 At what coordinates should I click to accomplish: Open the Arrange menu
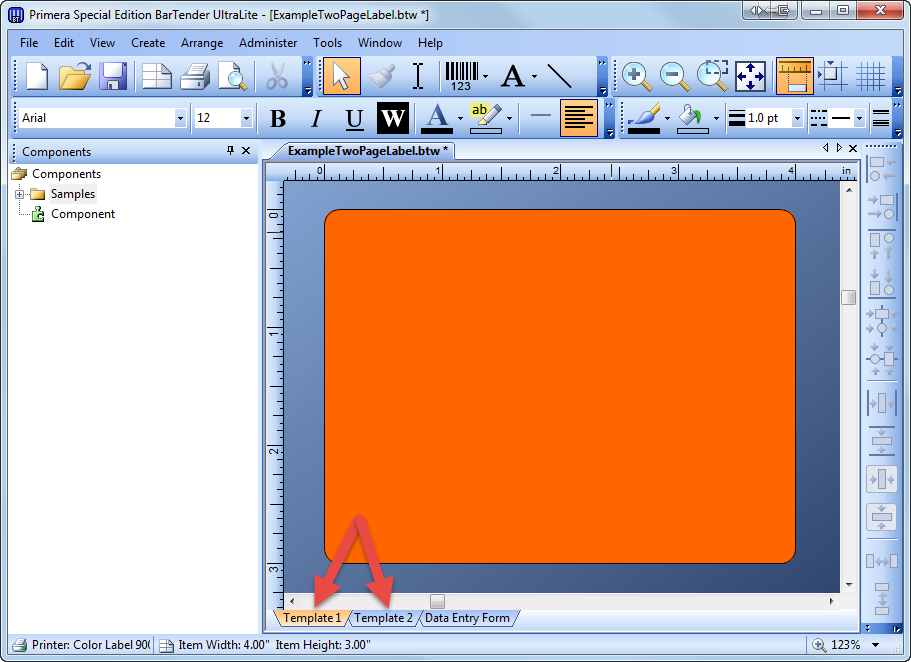pos(202,43)
